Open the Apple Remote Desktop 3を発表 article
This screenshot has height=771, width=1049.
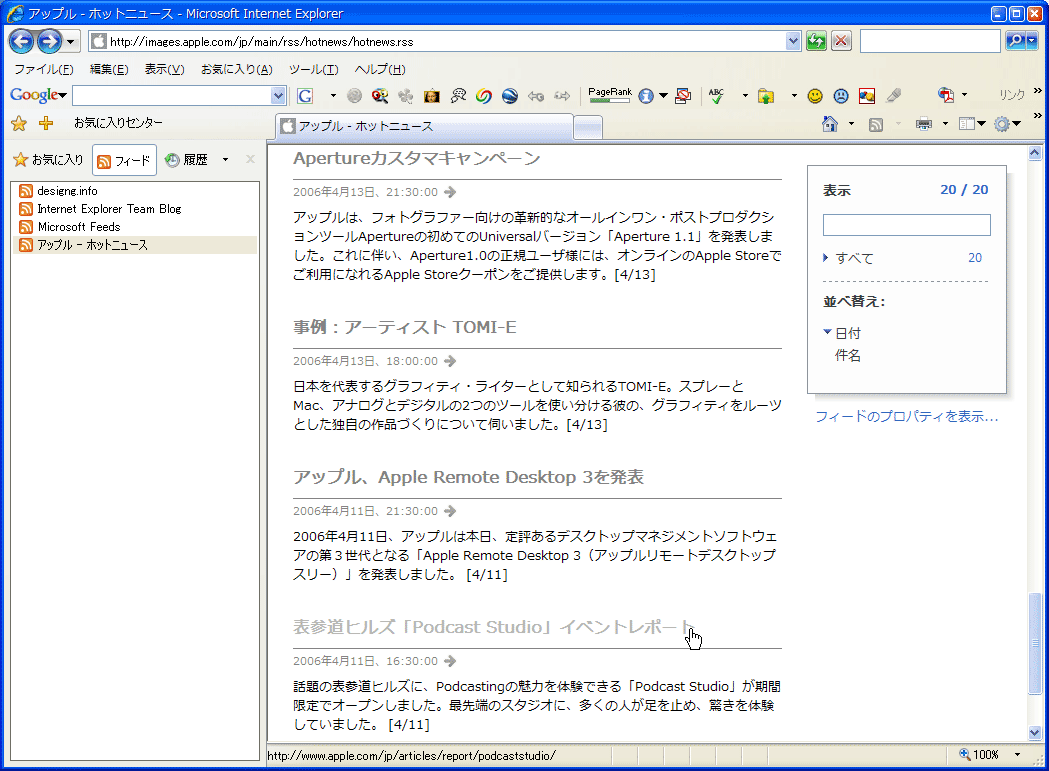click(x=468, y=477)
